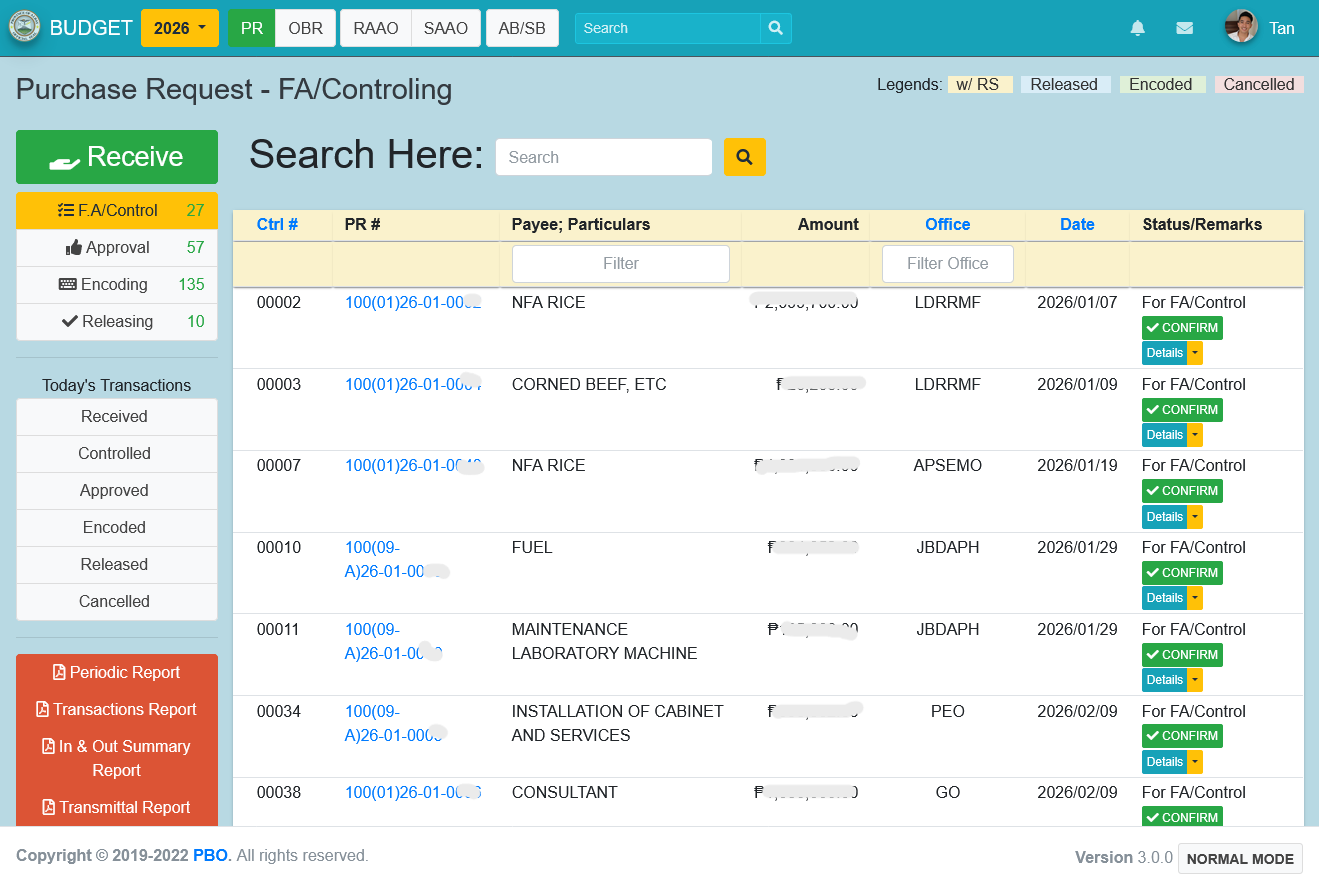Click yellow search button beside Search Here
The width and height of the screenshot is (1319, 890).
tap(744, 157)
